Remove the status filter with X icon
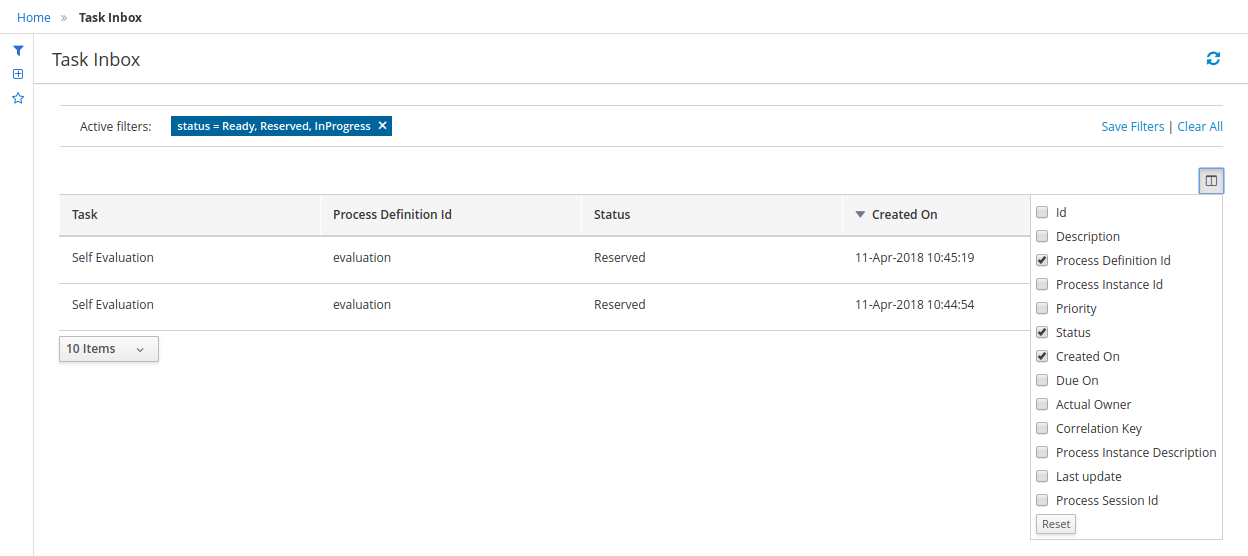 [x=382, y=126]
